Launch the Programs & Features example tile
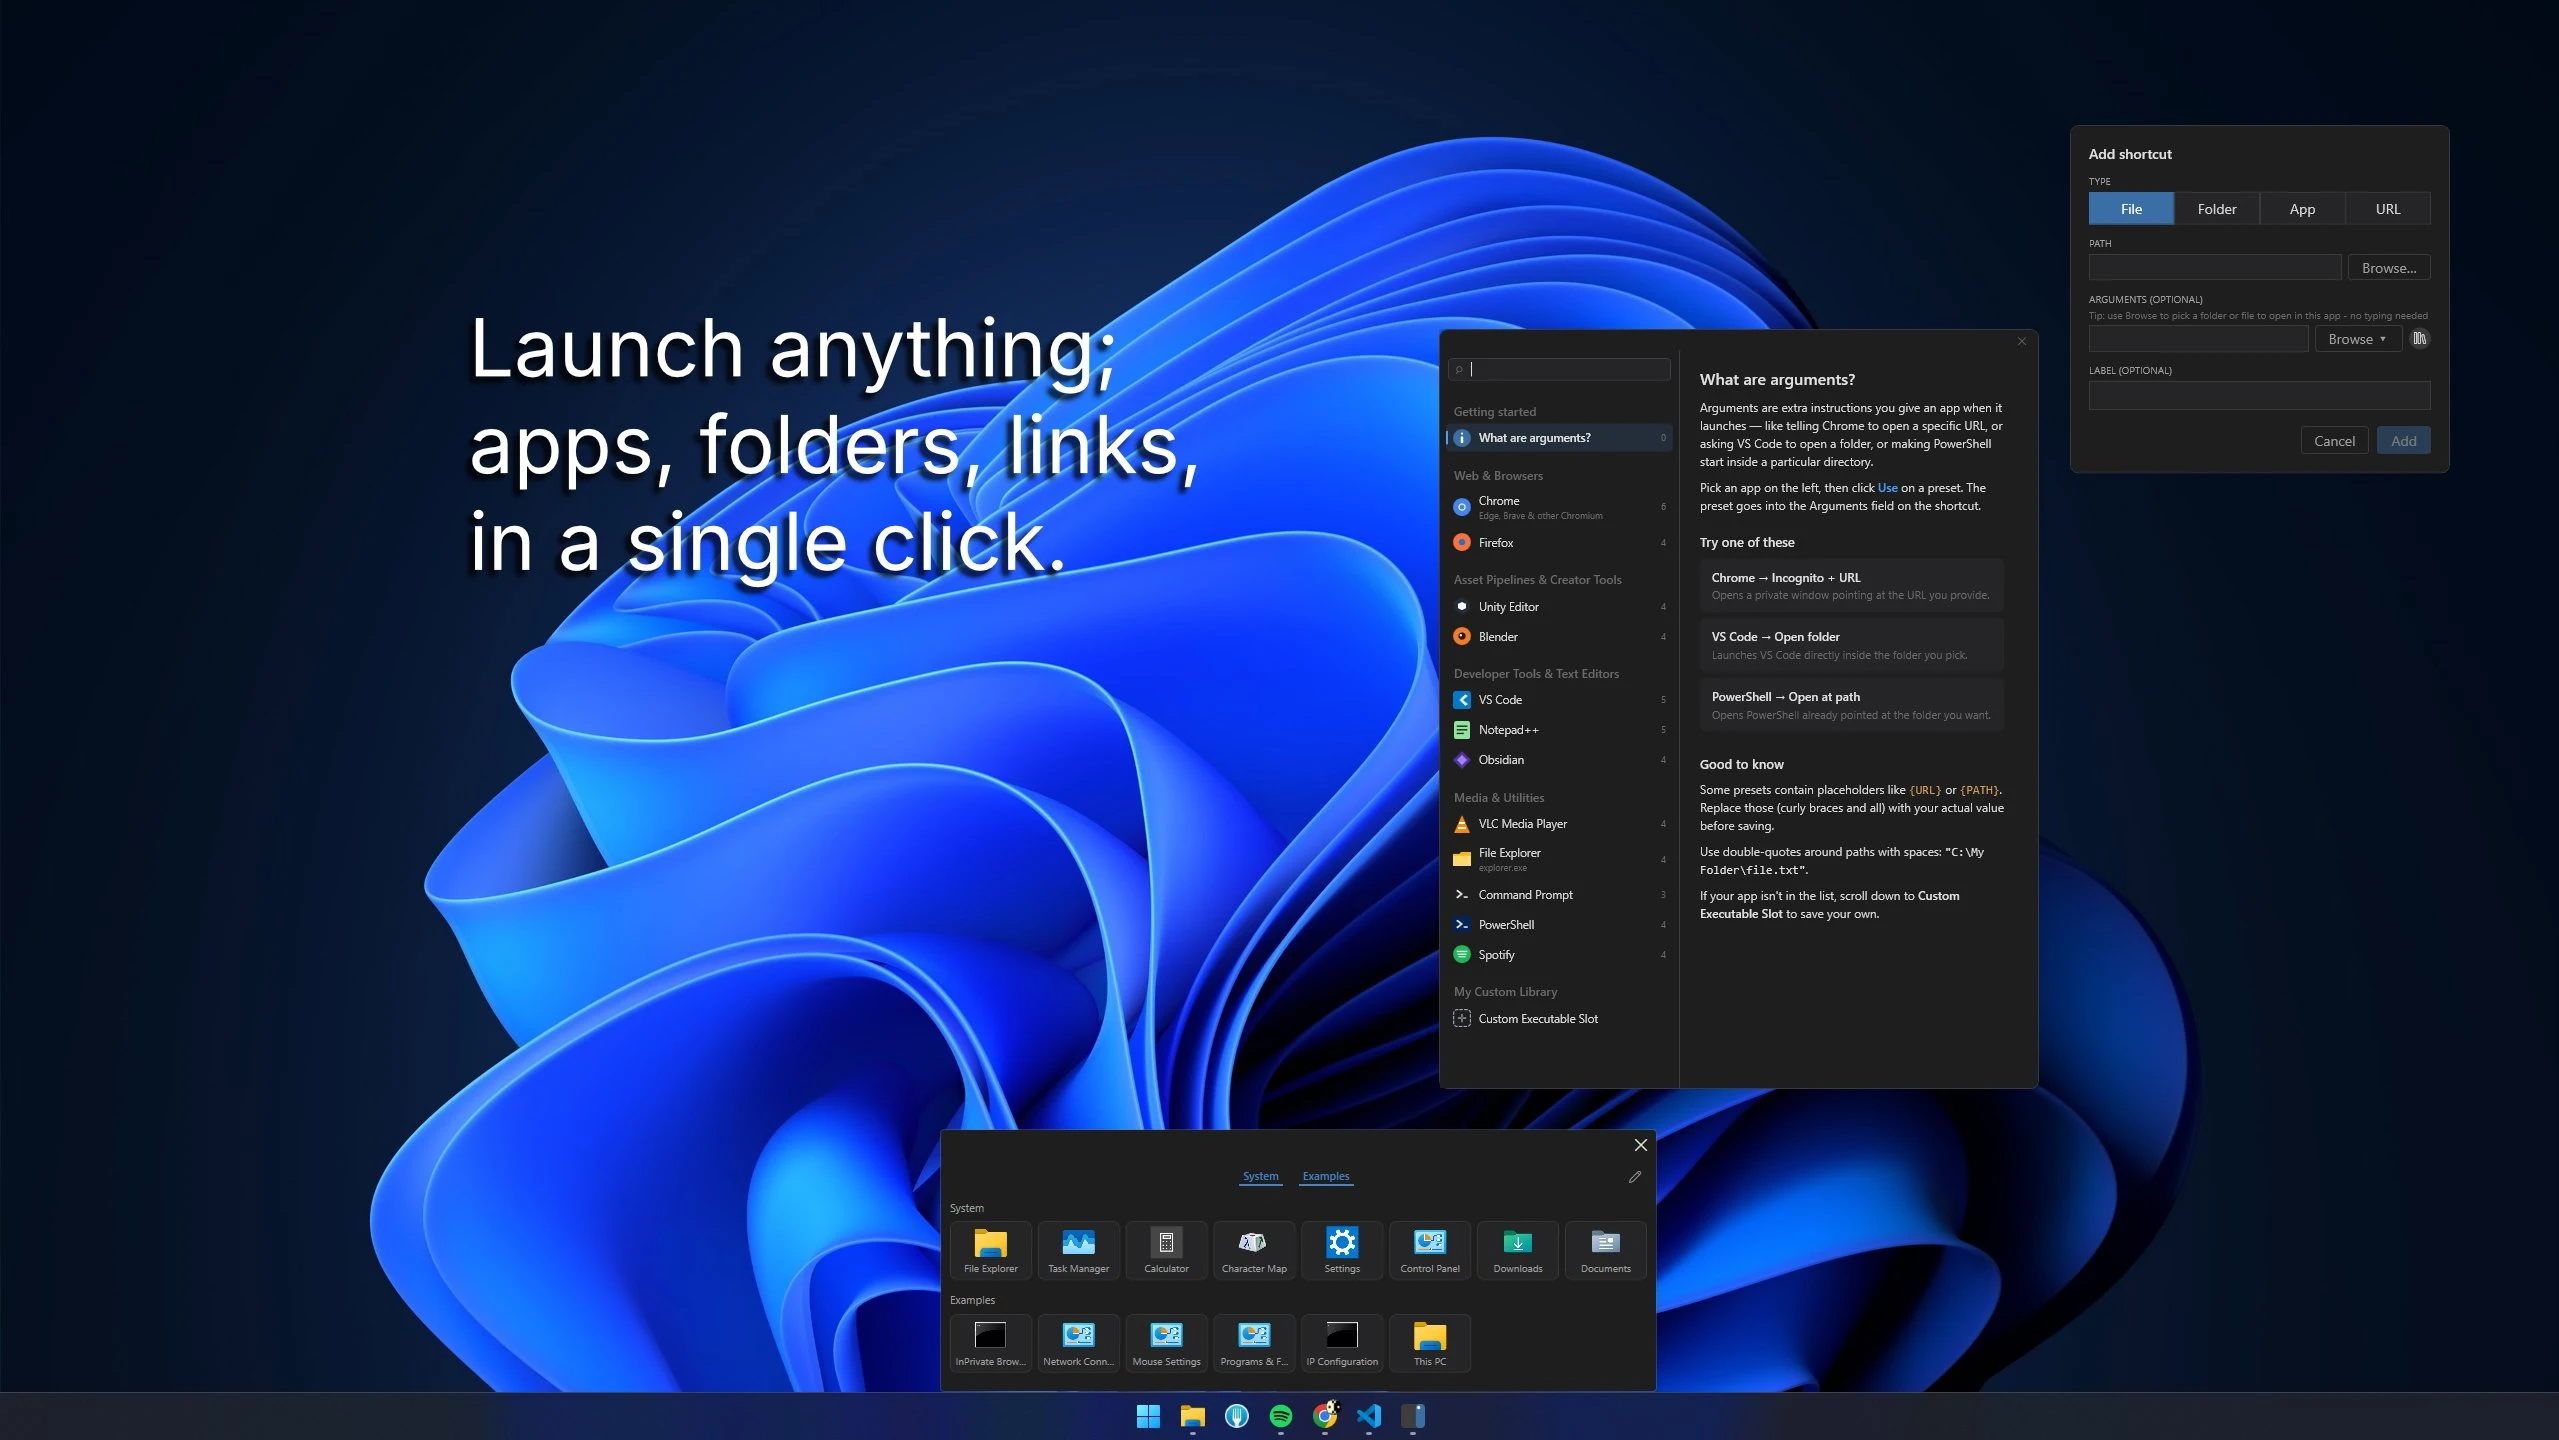 (x=1254, y=1343)
